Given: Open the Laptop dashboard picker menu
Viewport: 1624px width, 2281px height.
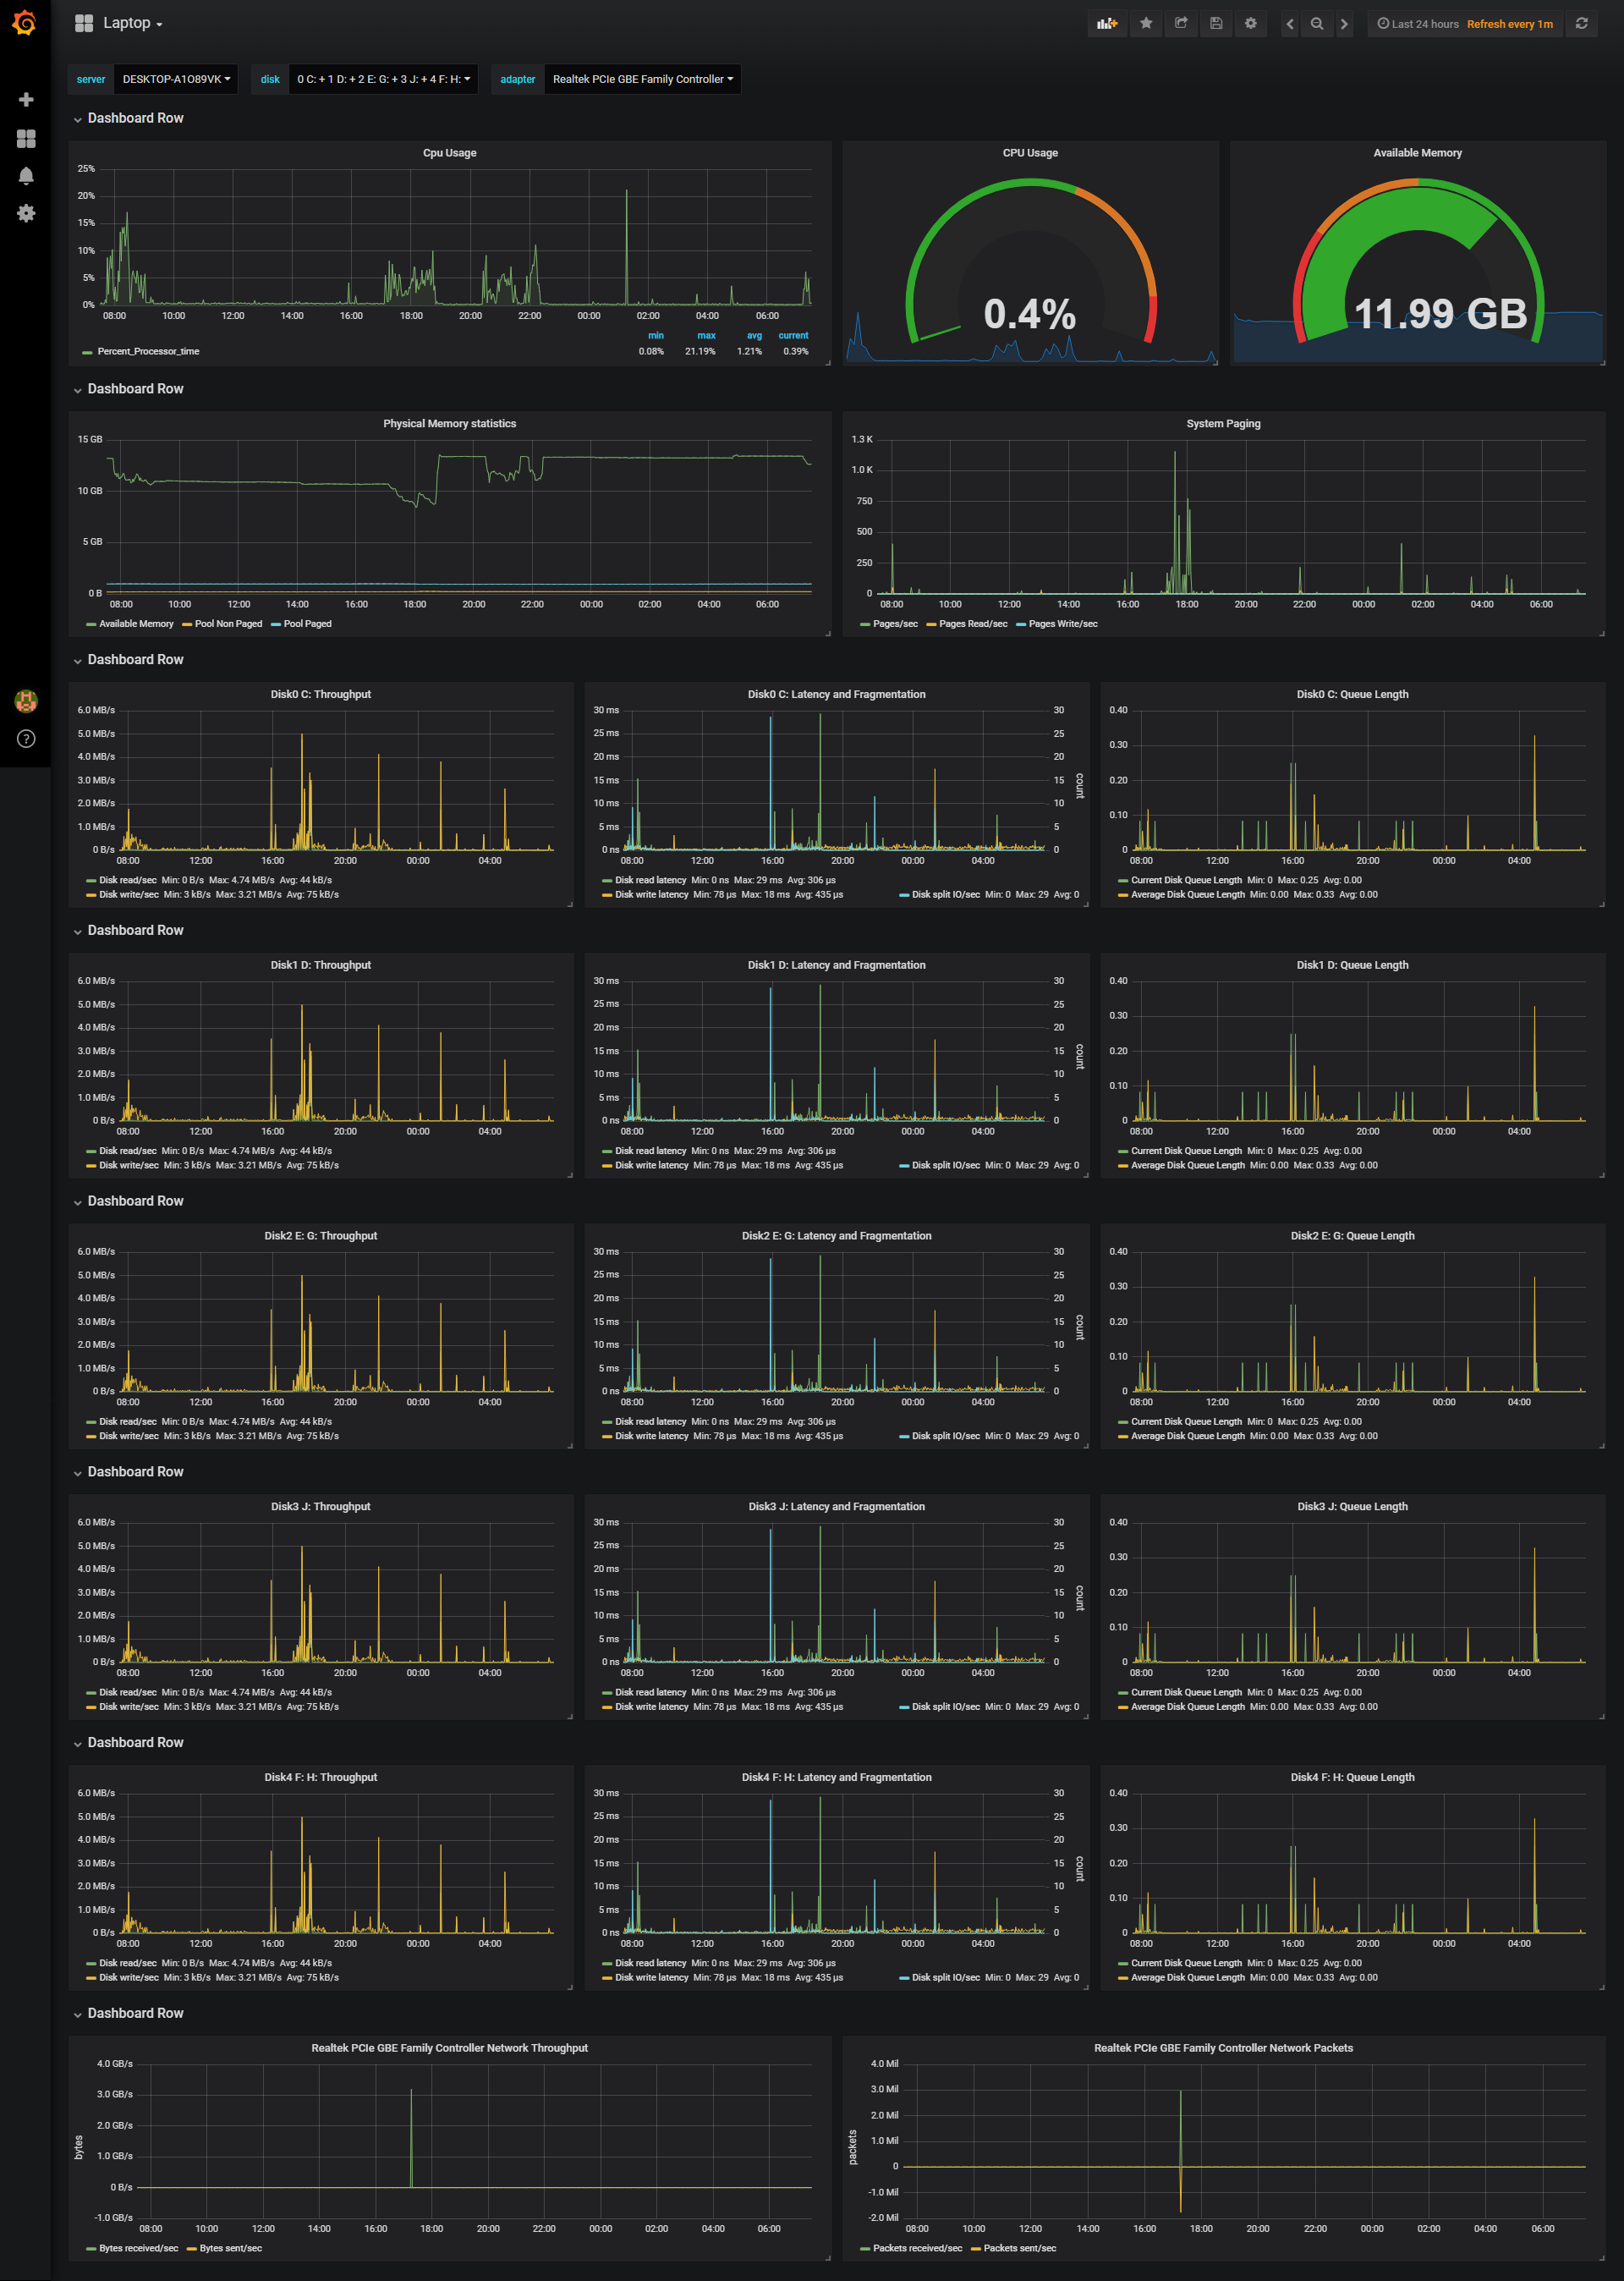Looking at the screenshot, I should (x=130, y=23).
